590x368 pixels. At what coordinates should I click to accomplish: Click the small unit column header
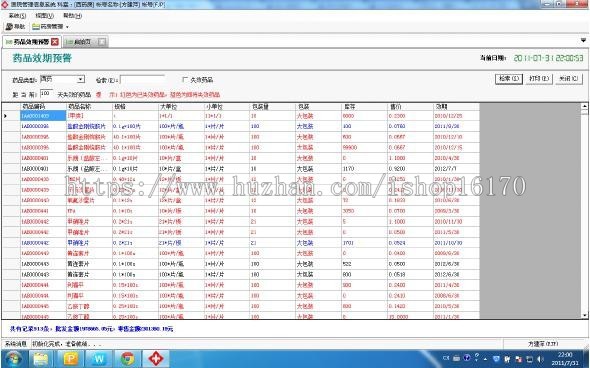pyautogui.click(x=227, y=106)
